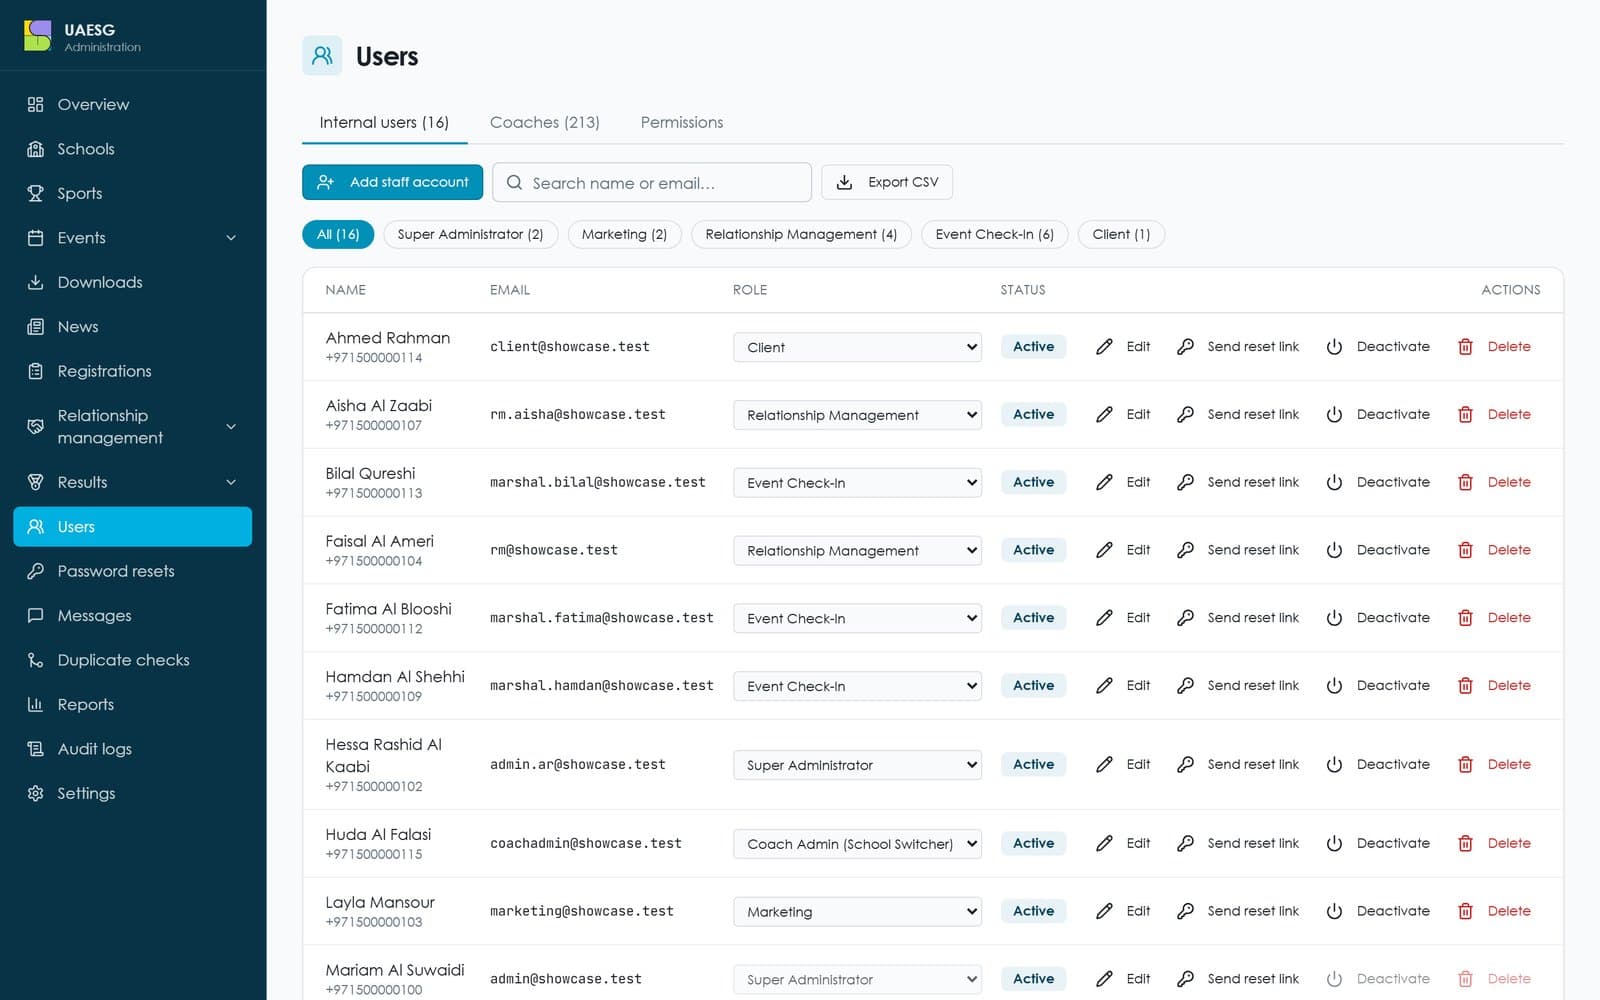
Task: Filter by Super Administrator (2)
Action: pyautogui.click(x=470, y=234)
